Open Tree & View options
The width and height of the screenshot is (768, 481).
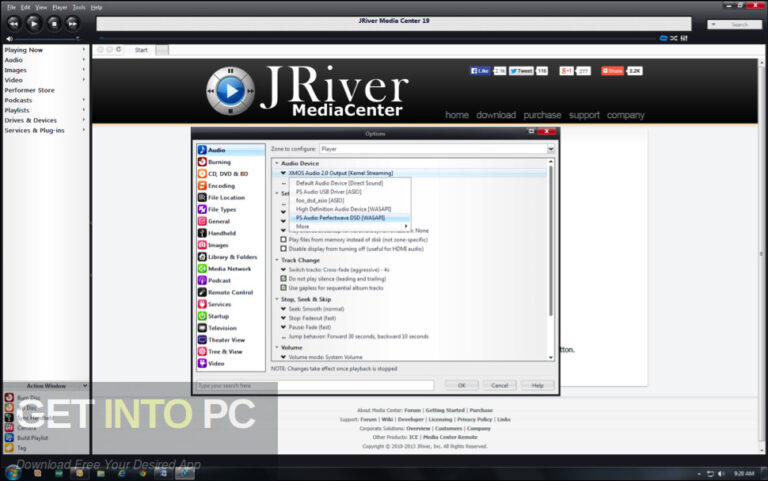225,352
